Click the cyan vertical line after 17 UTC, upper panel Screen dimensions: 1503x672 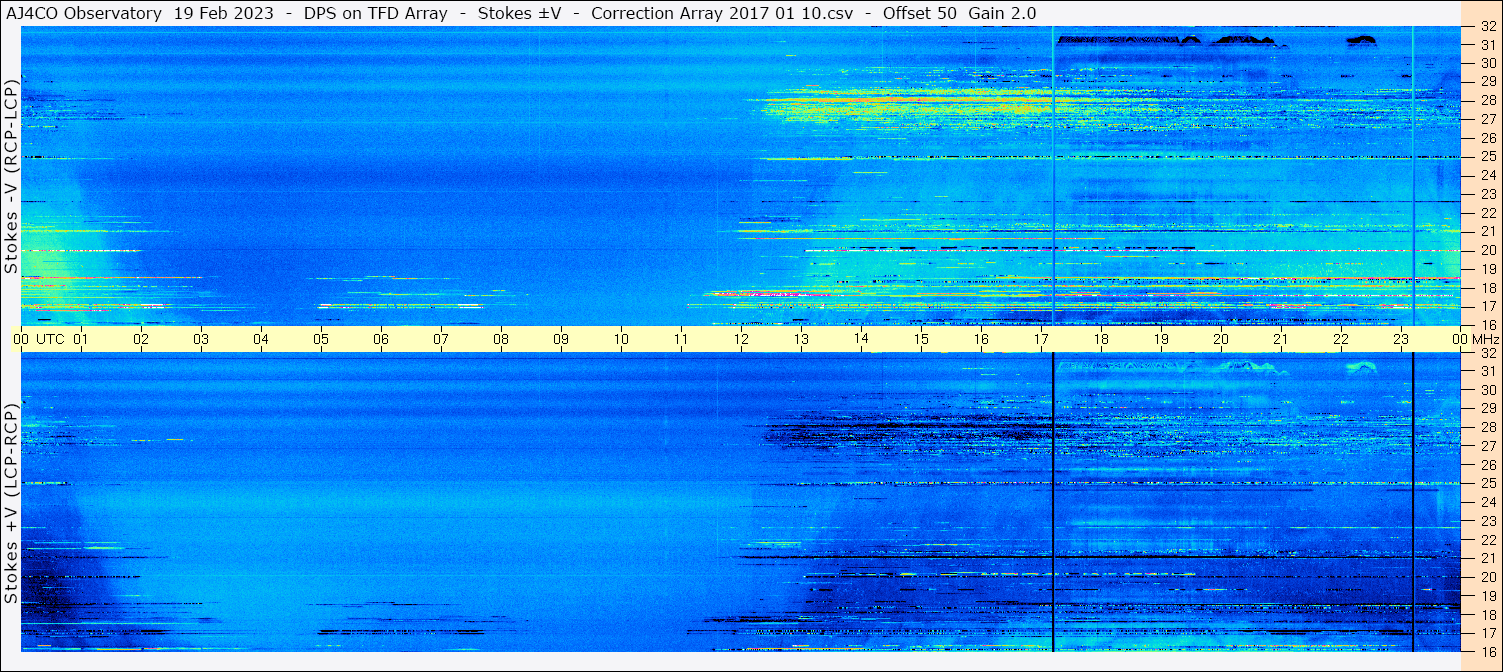[x=1053, y=176]
